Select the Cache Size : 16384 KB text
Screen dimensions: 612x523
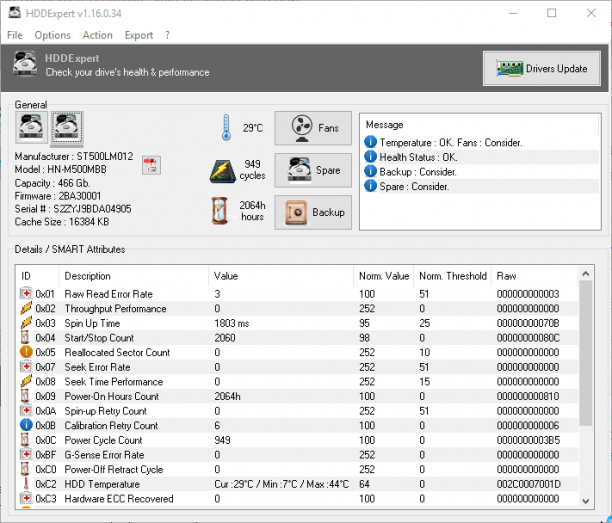(x=62, y=222)
